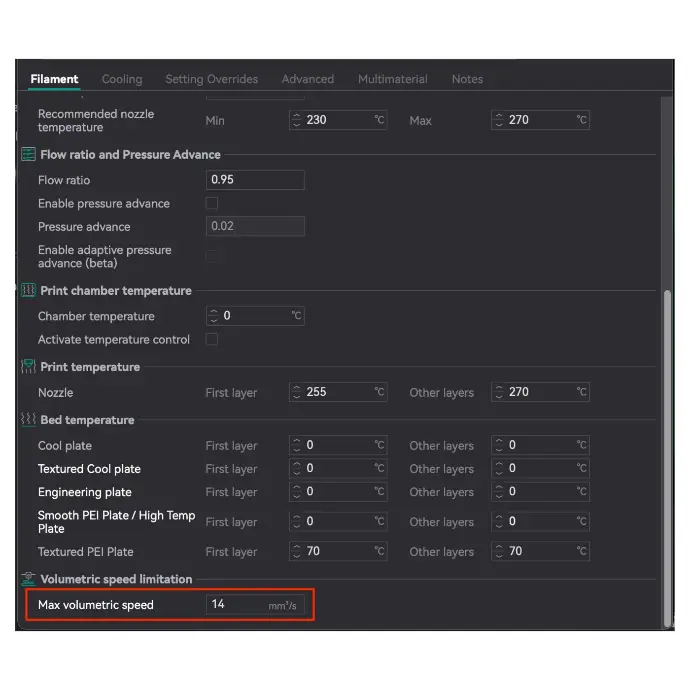This screenshot has height=690, width=690.
Task: Check Activate temperature control box
Action: (x=212, y=340)
